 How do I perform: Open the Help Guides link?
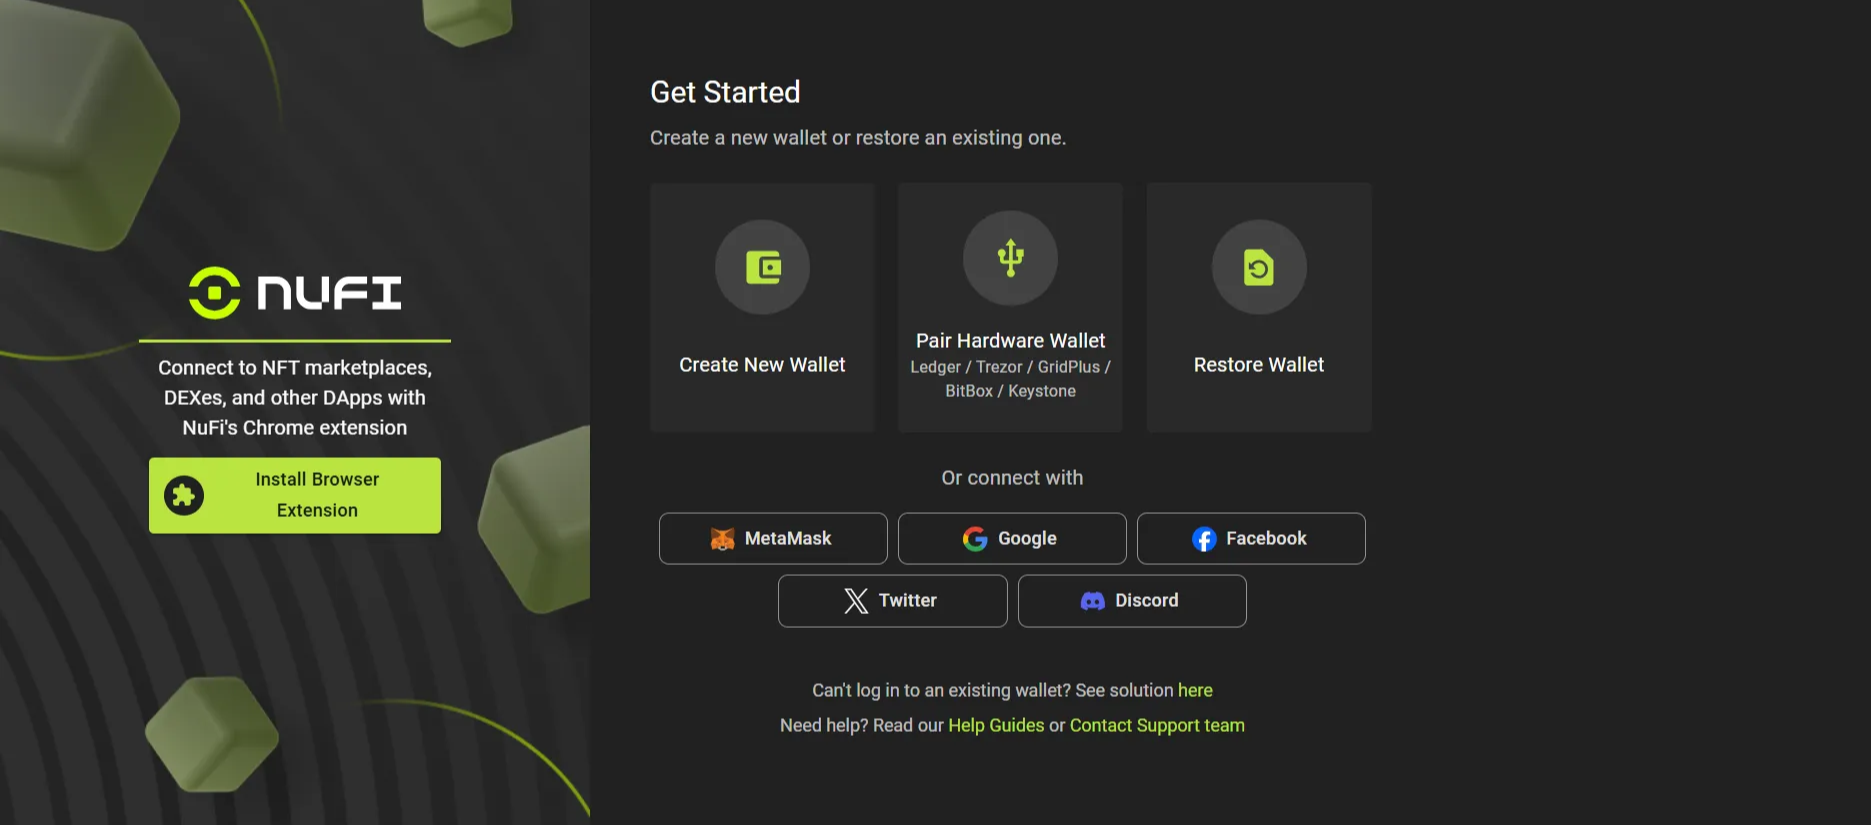pyautogui.click(x=995, y=726)
